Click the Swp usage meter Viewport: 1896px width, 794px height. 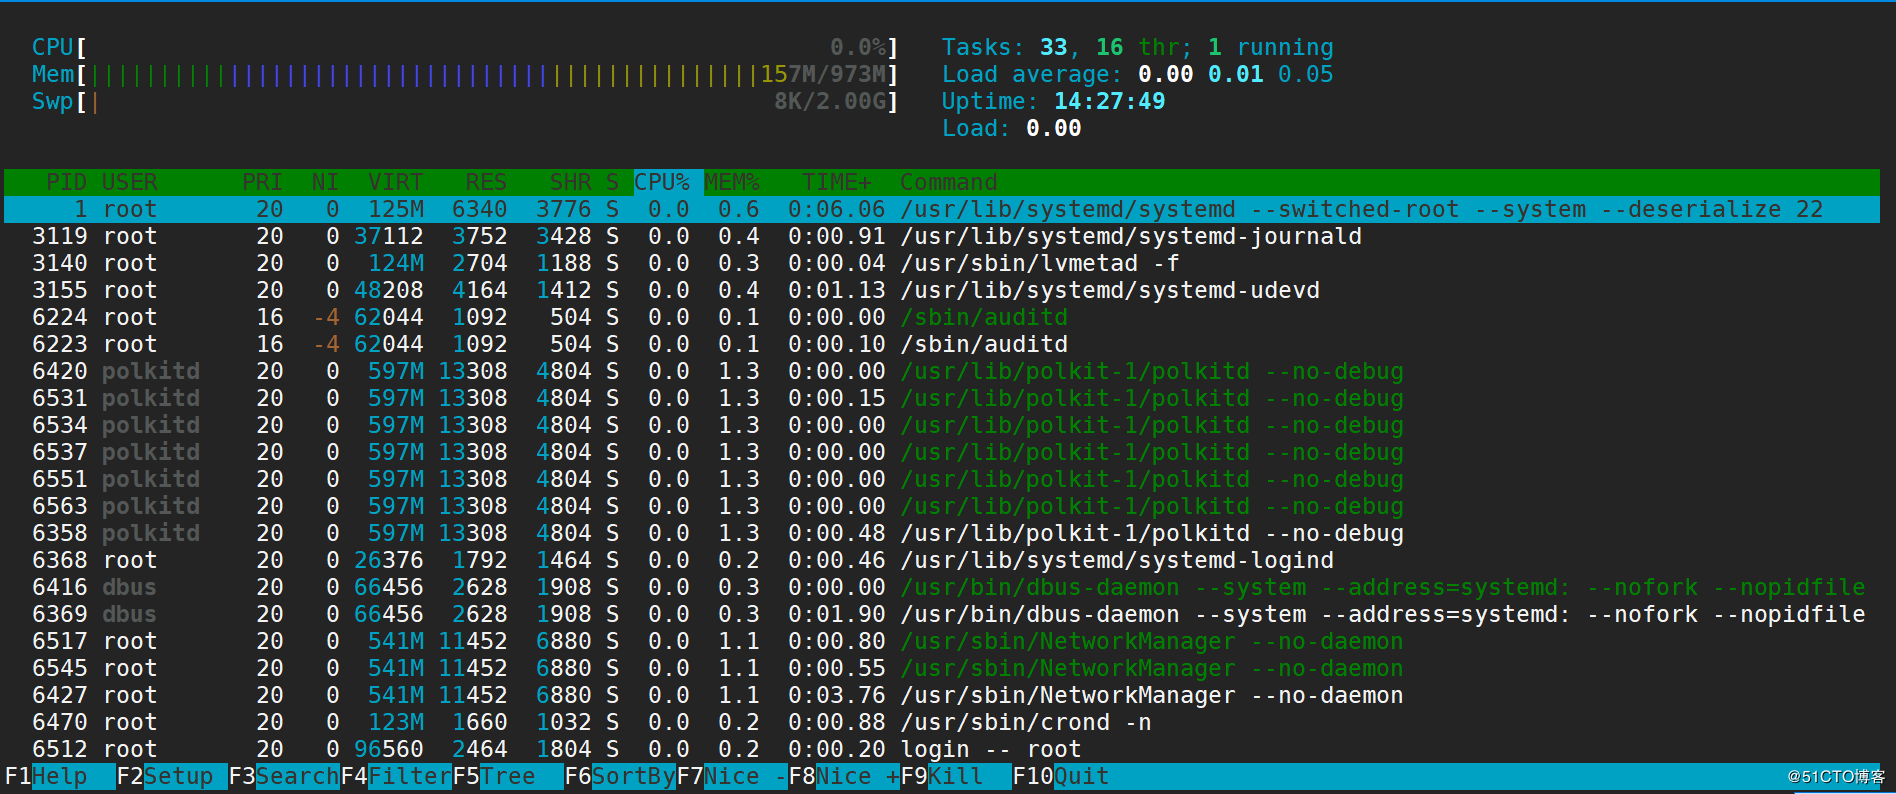[x=466, y=102]
